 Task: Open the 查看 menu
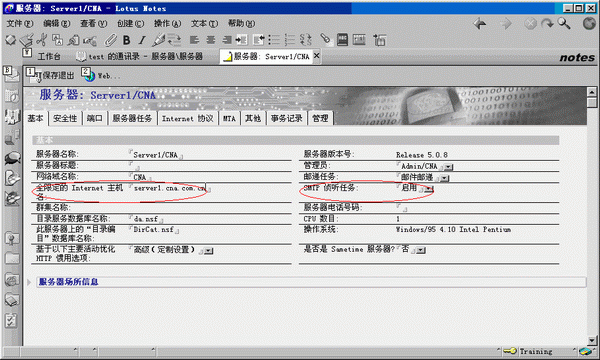94,23
